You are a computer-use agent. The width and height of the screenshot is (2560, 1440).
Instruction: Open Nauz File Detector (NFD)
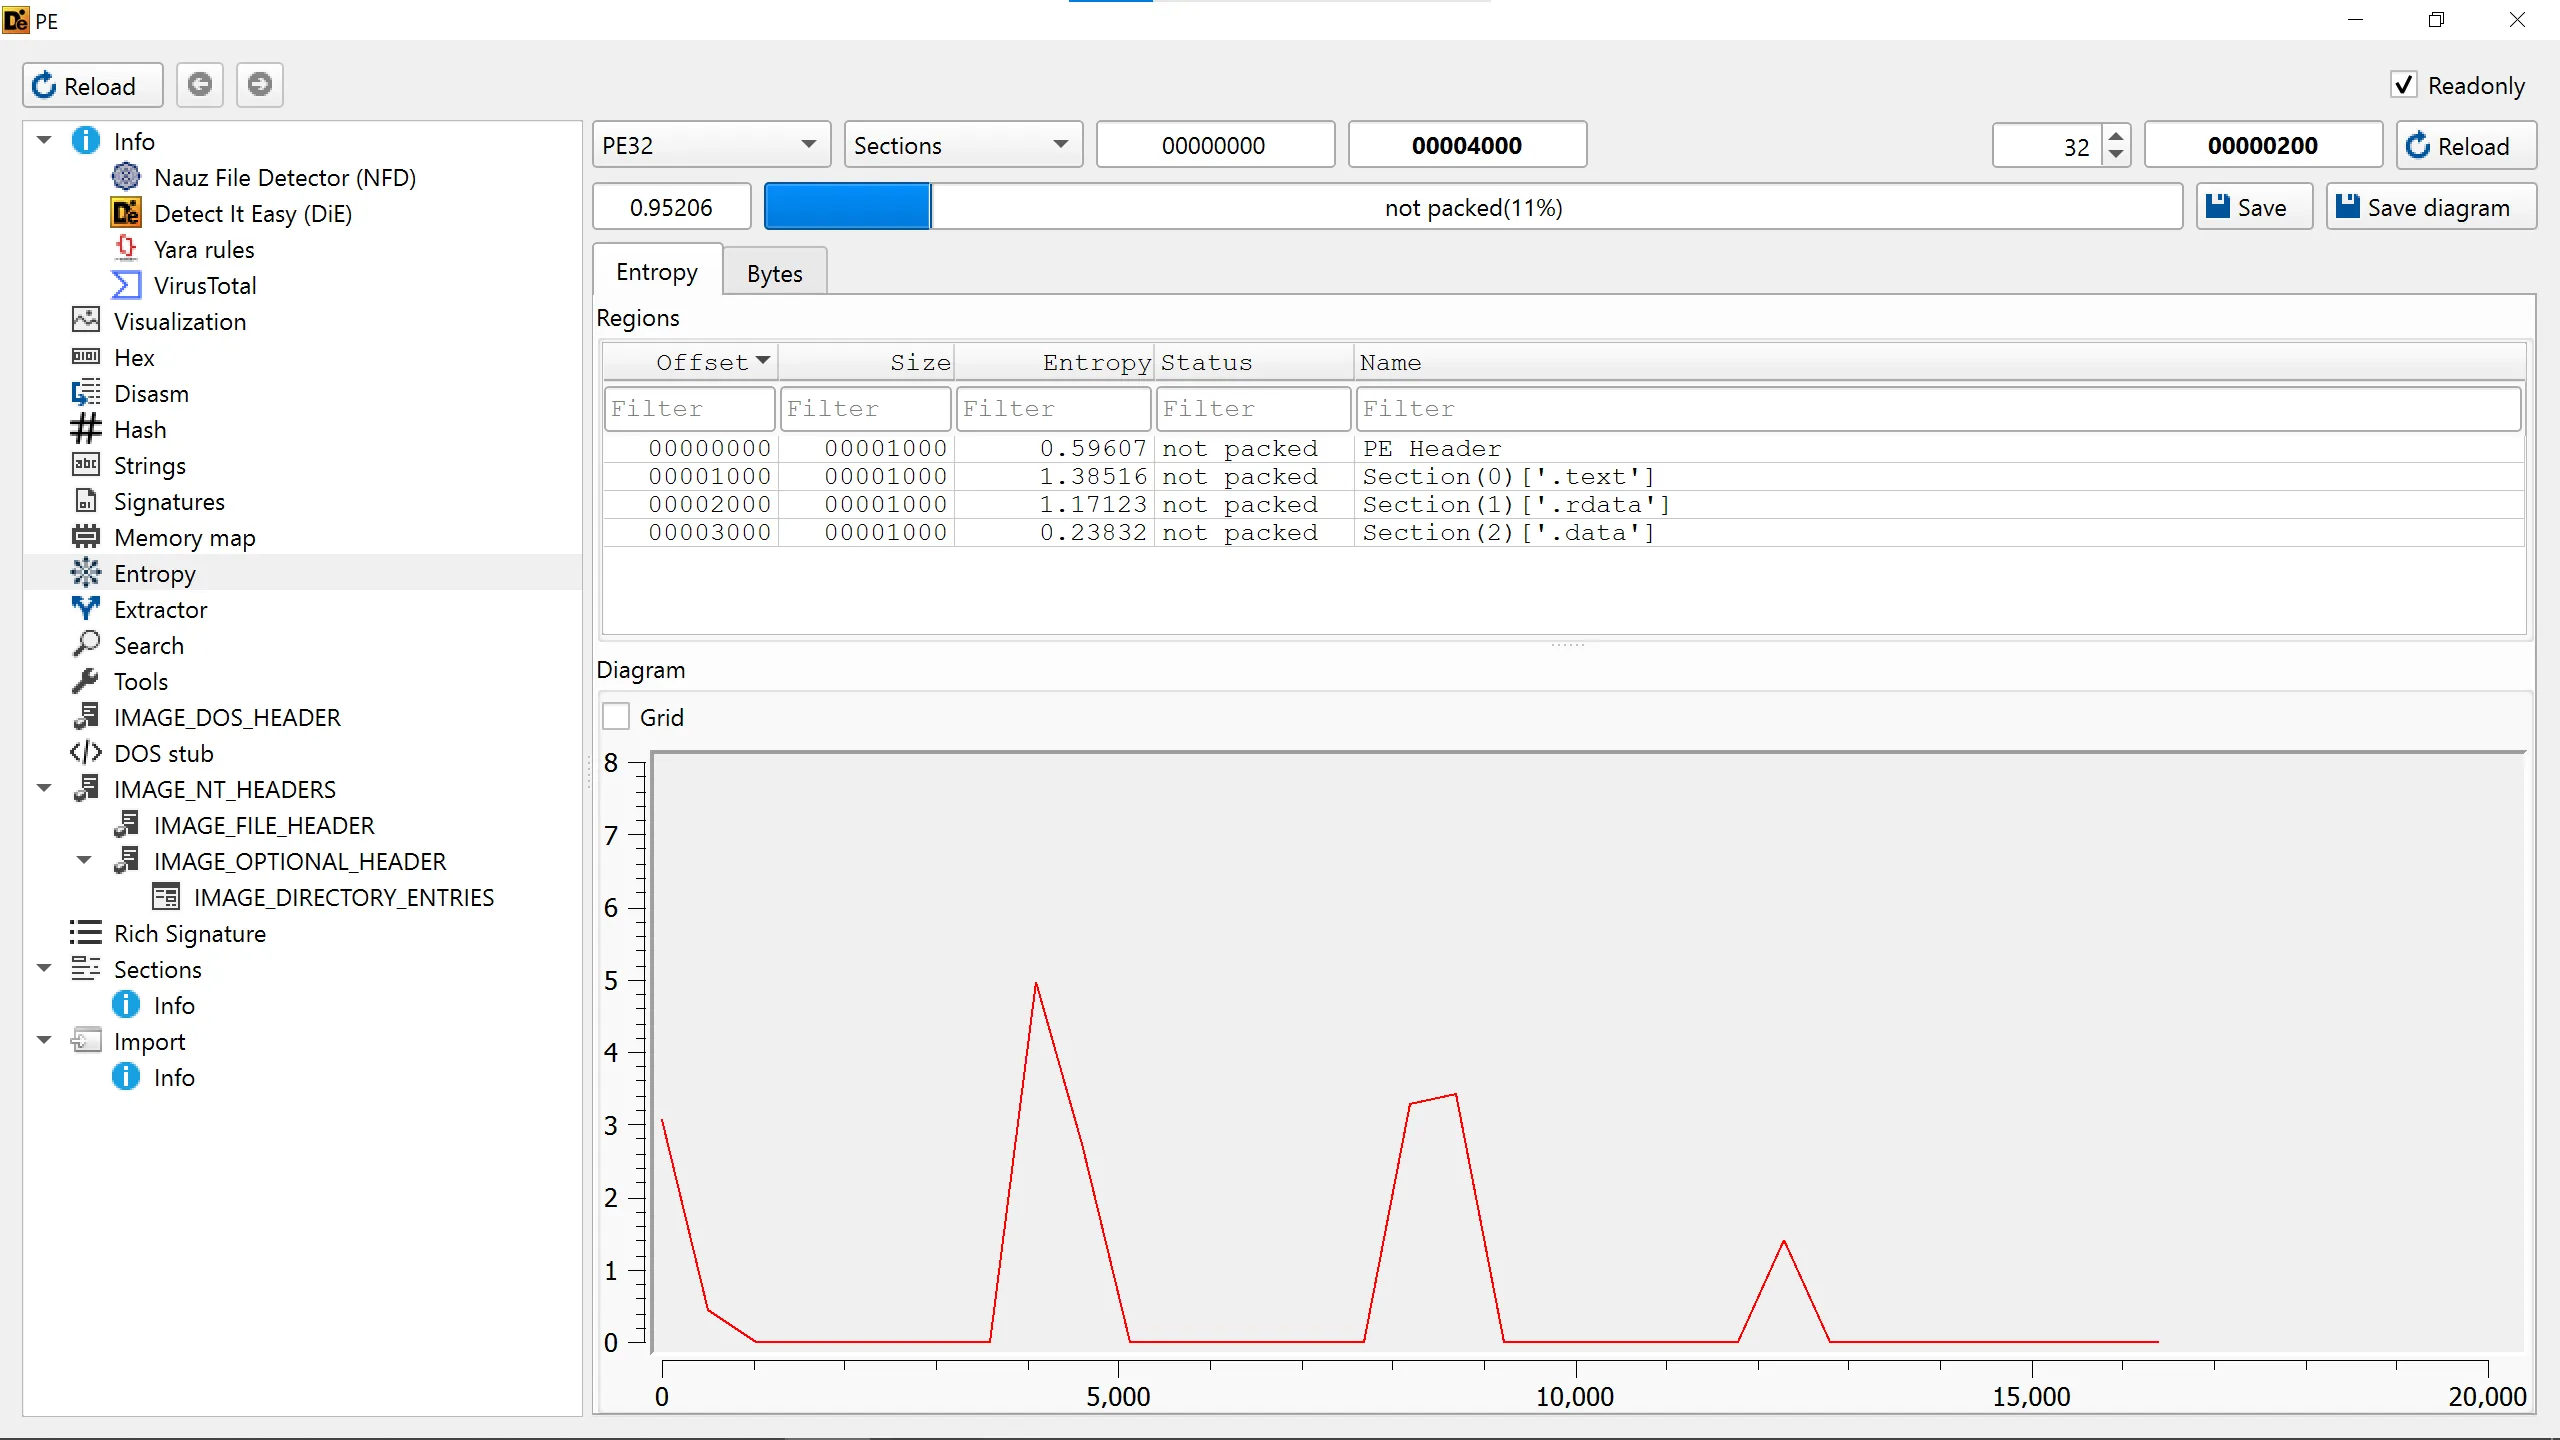(x=284, y=178)
